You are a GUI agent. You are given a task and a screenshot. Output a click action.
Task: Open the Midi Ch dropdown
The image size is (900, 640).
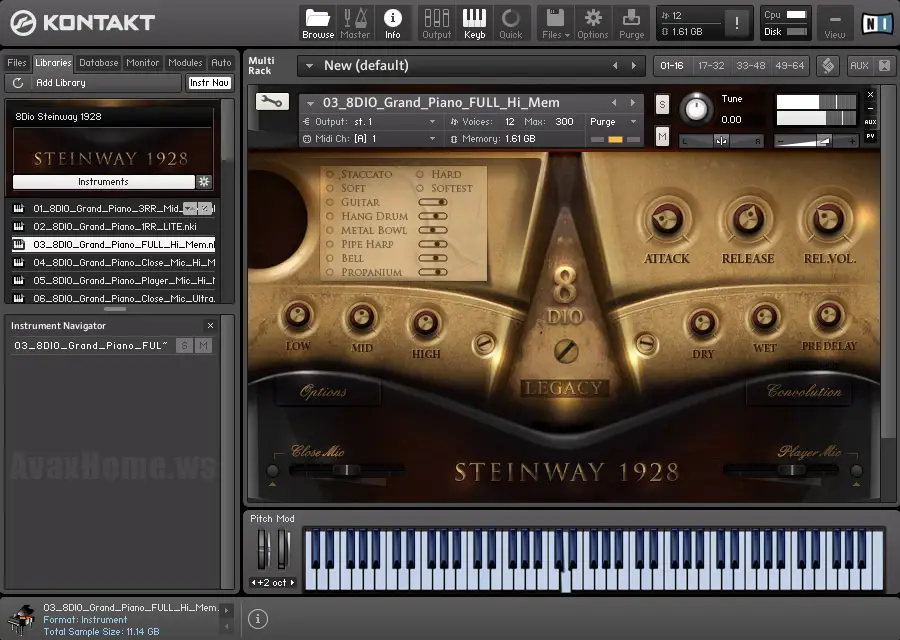(432, 139)
